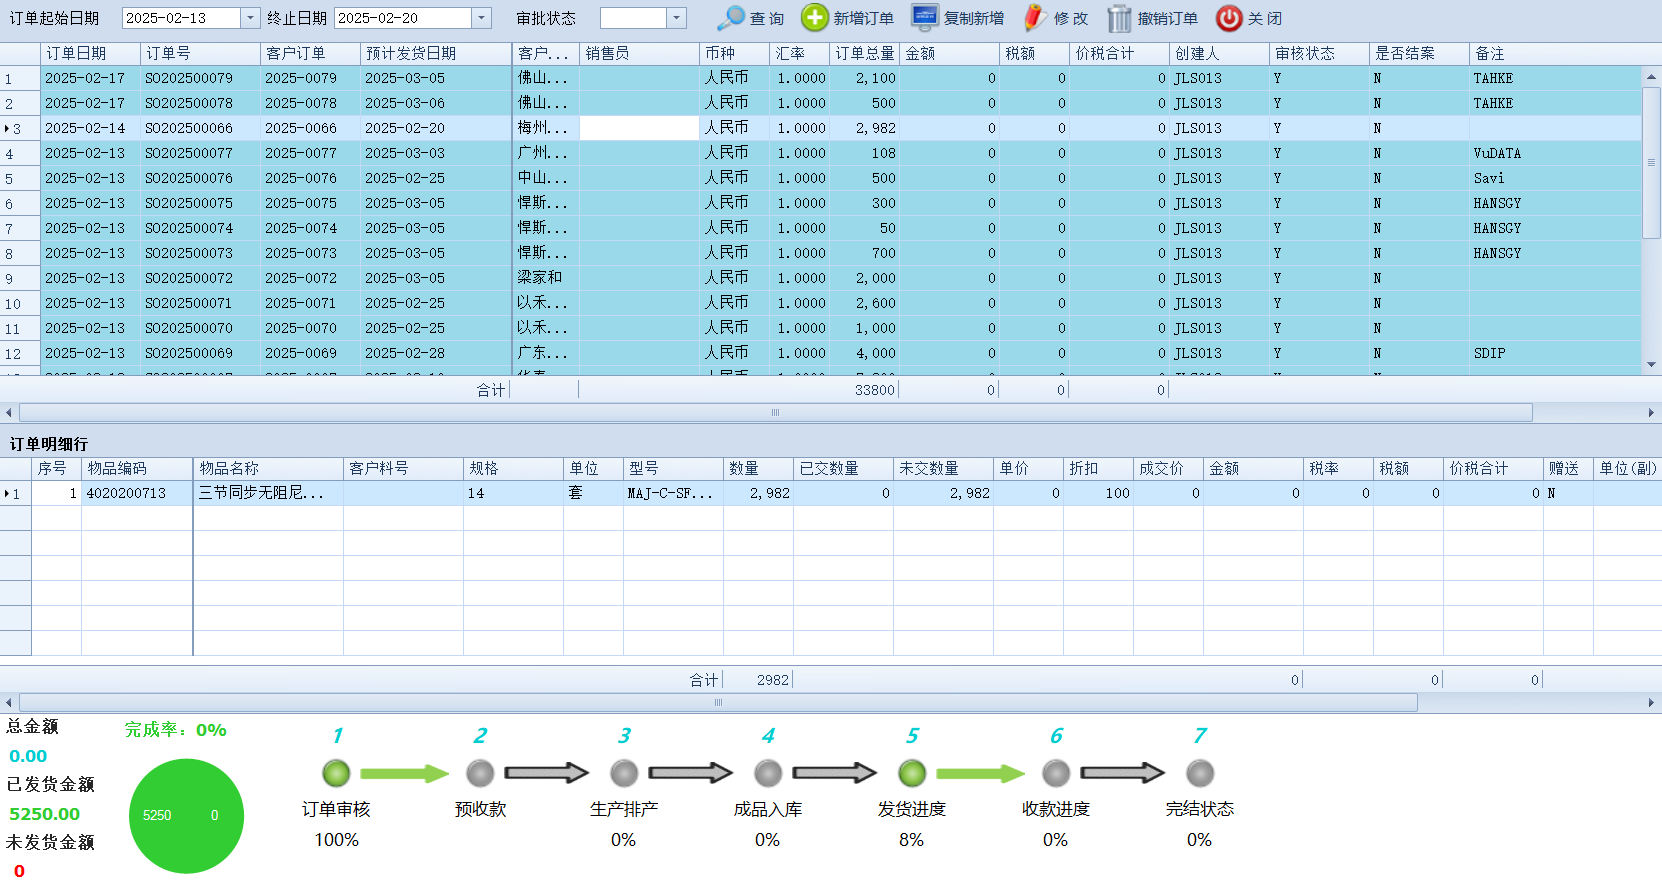The image size is (1662, 882).
Task: Click the green 发货进度 status circle
Action: click(x=912, y=773)
